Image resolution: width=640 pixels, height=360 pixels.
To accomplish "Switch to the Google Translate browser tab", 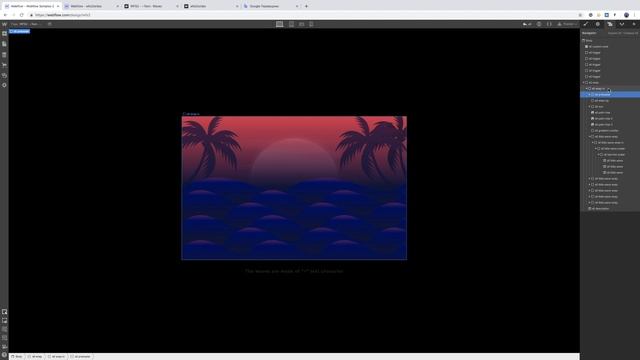I will pos(271,6).
